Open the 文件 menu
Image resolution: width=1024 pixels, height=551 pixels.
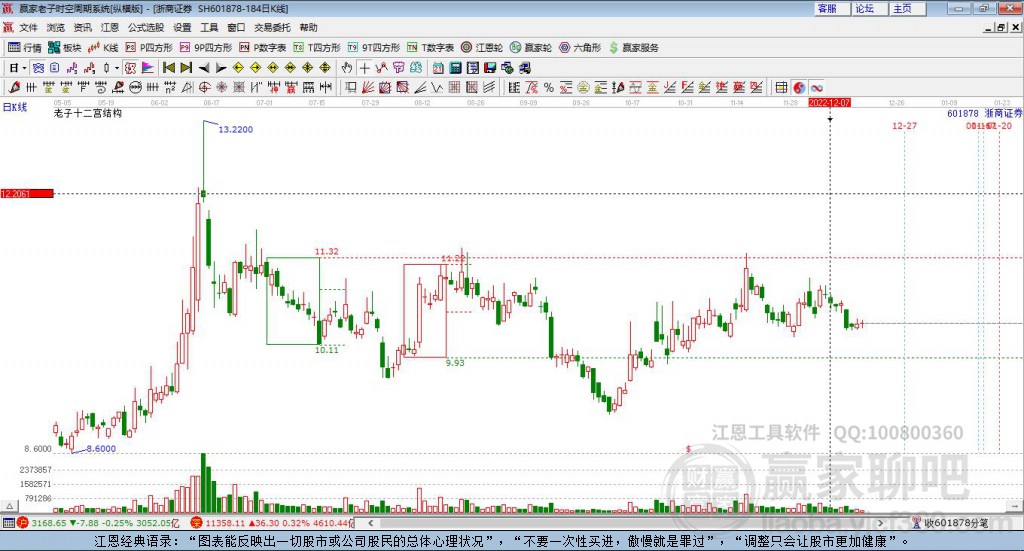point(28,27)
